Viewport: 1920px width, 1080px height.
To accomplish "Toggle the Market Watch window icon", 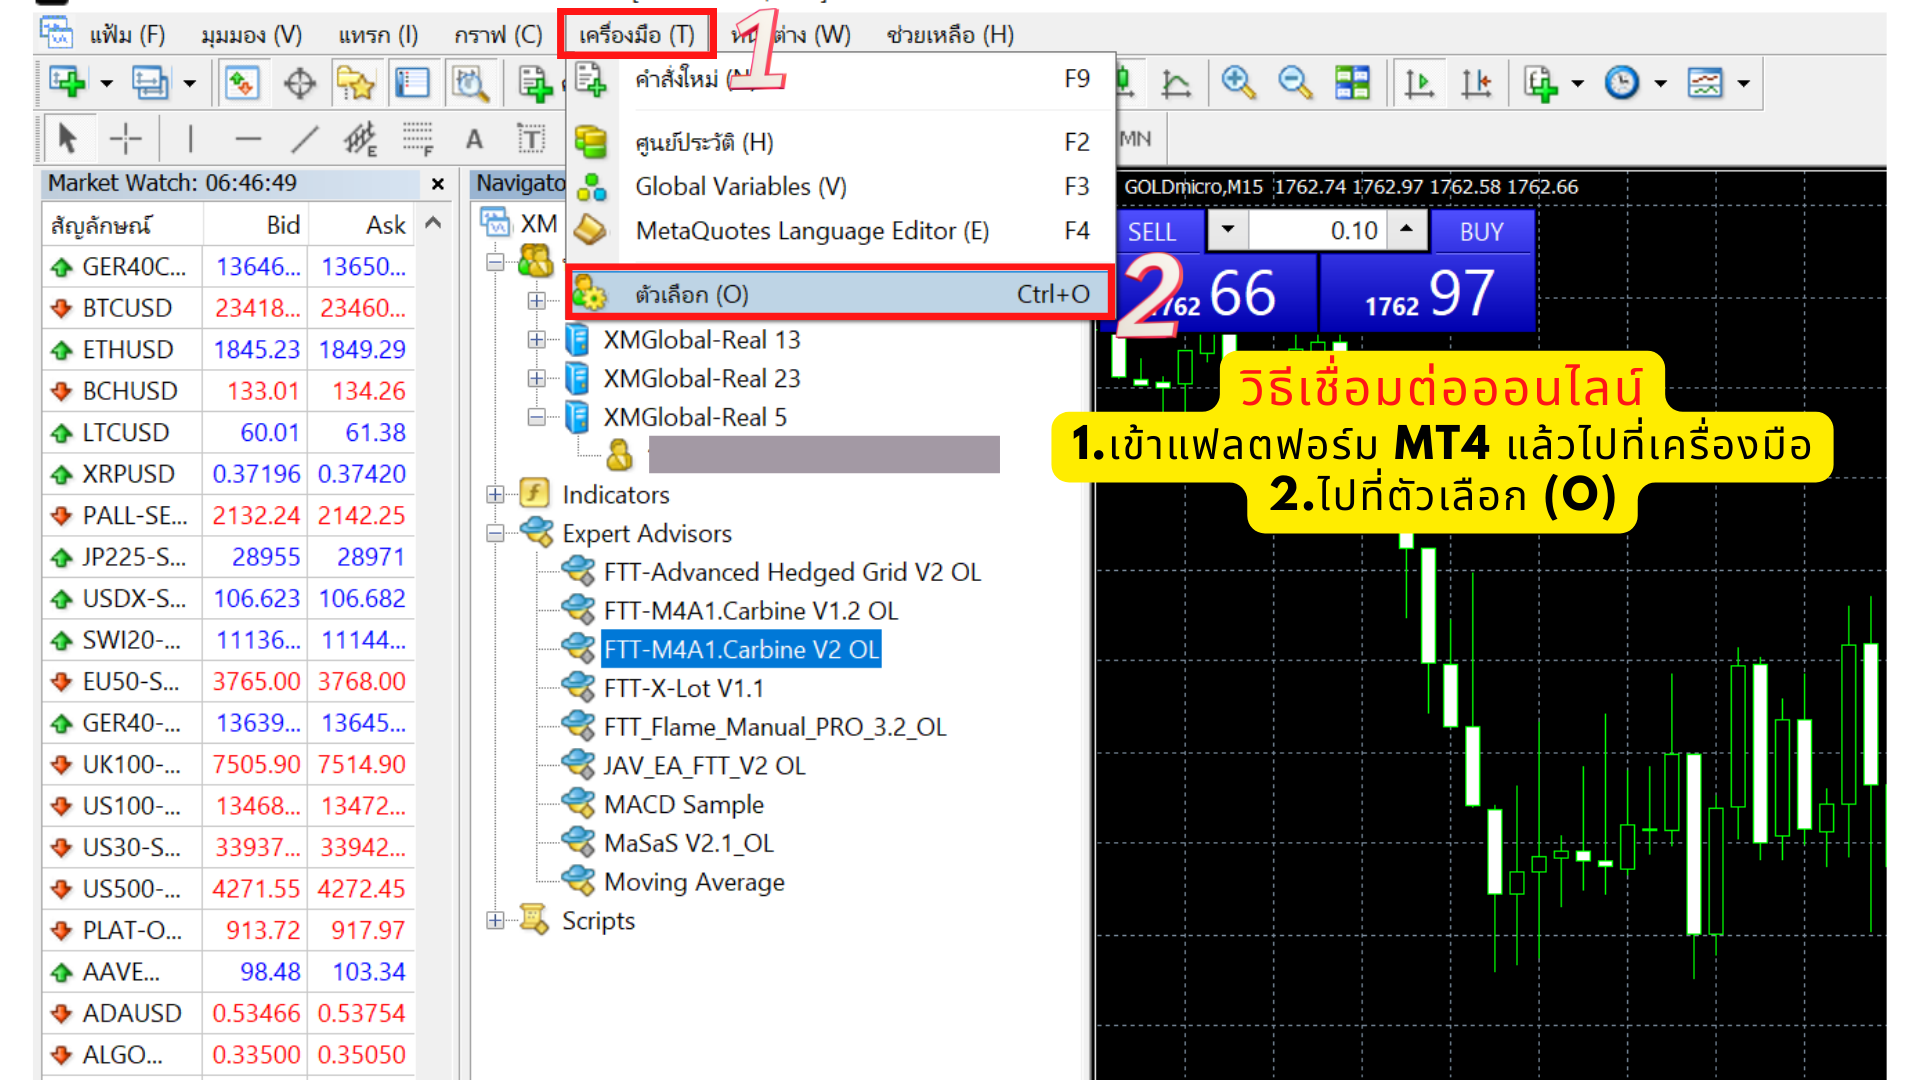I will [242, 83].
